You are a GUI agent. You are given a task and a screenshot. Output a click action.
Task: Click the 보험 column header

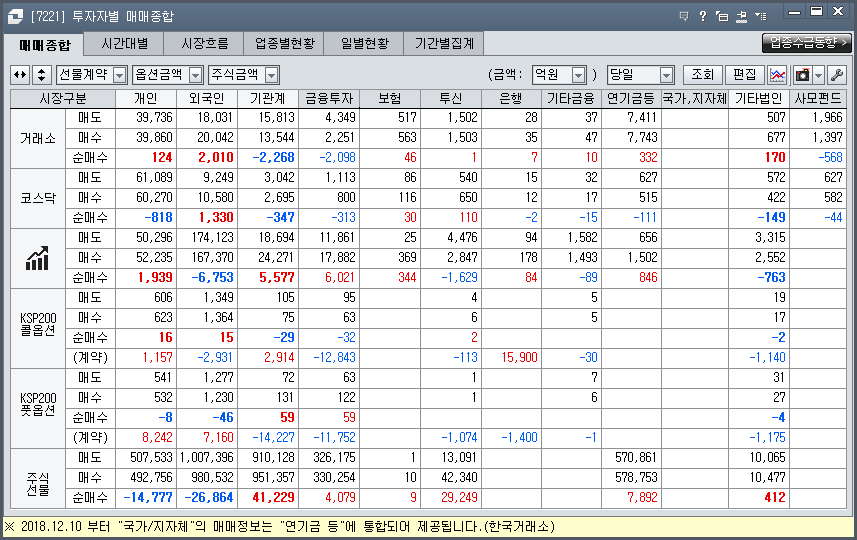click(x=390, y=99)
